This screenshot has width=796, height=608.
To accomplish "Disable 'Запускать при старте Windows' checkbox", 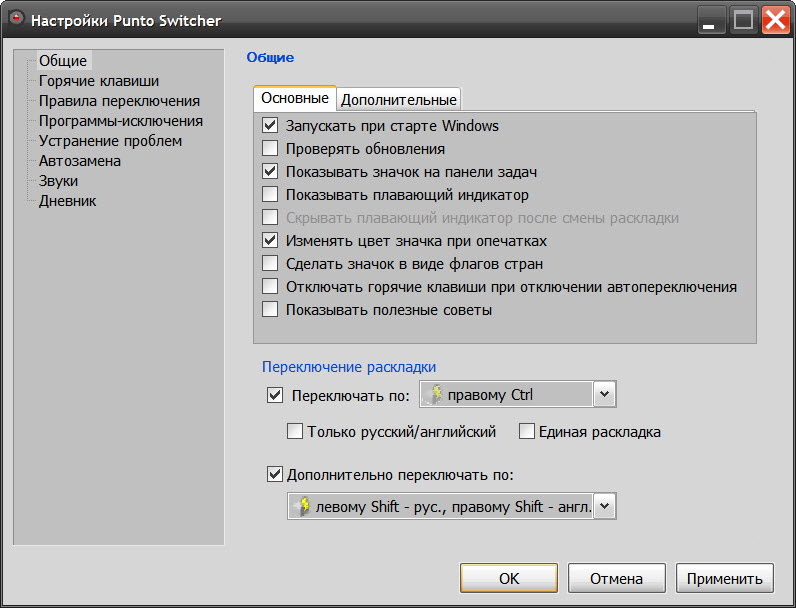I will point(269,126).
